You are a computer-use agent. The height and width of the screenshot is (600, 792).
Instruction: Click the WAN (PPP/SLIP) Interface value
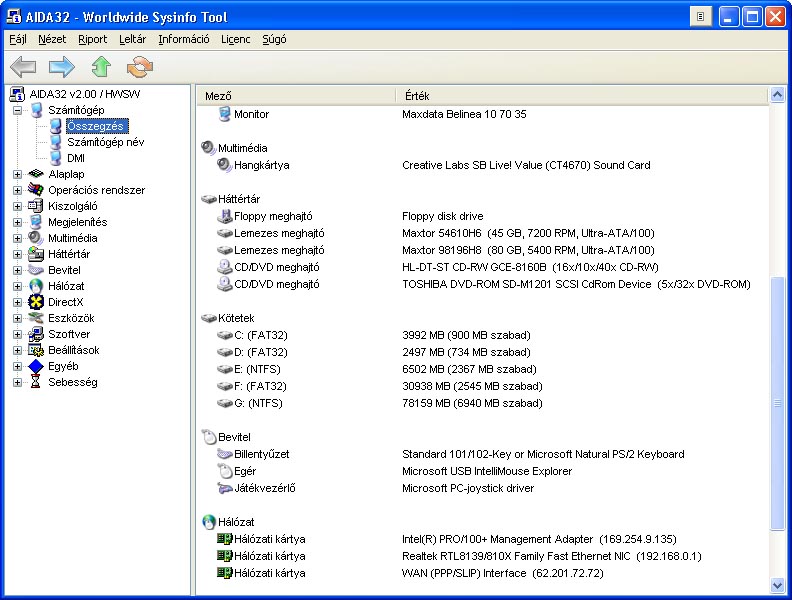click(503, 573)
